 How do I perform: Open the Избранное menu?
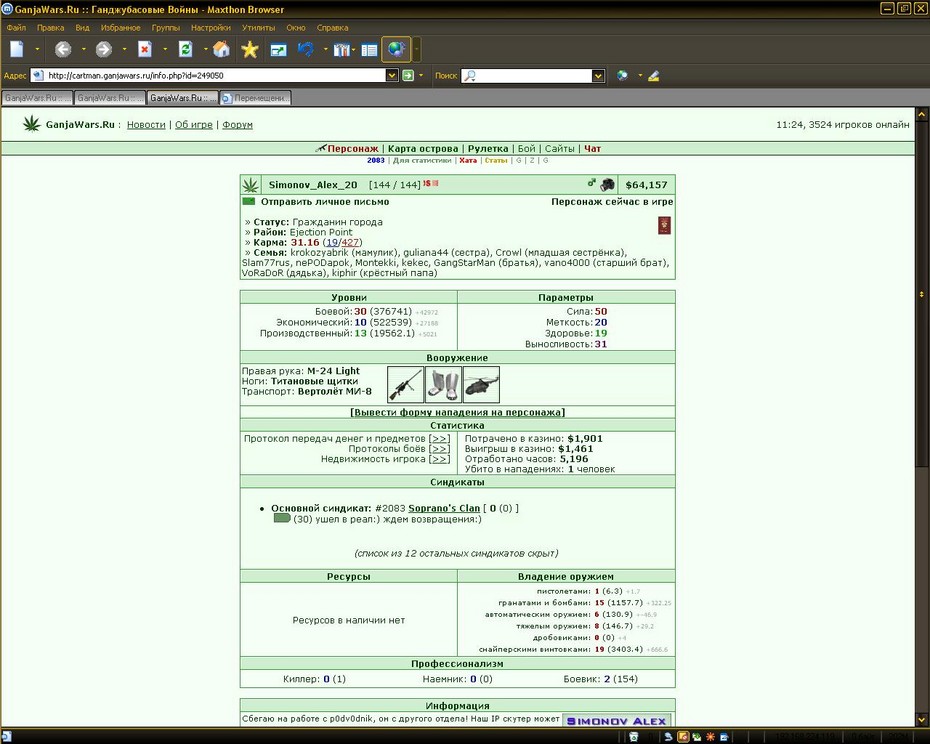coord(120,28)
